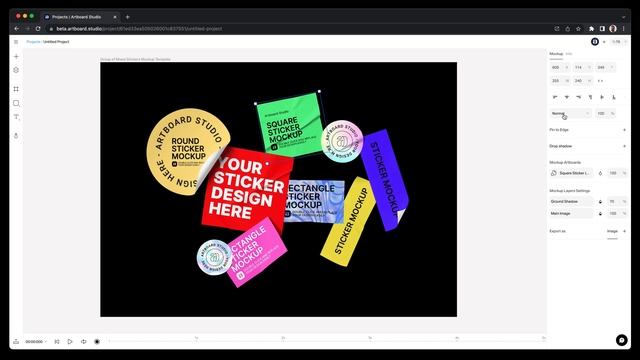Choose the Image export format tab
Image resolution: width=640 pixels, height=360 pixels.
612,231
